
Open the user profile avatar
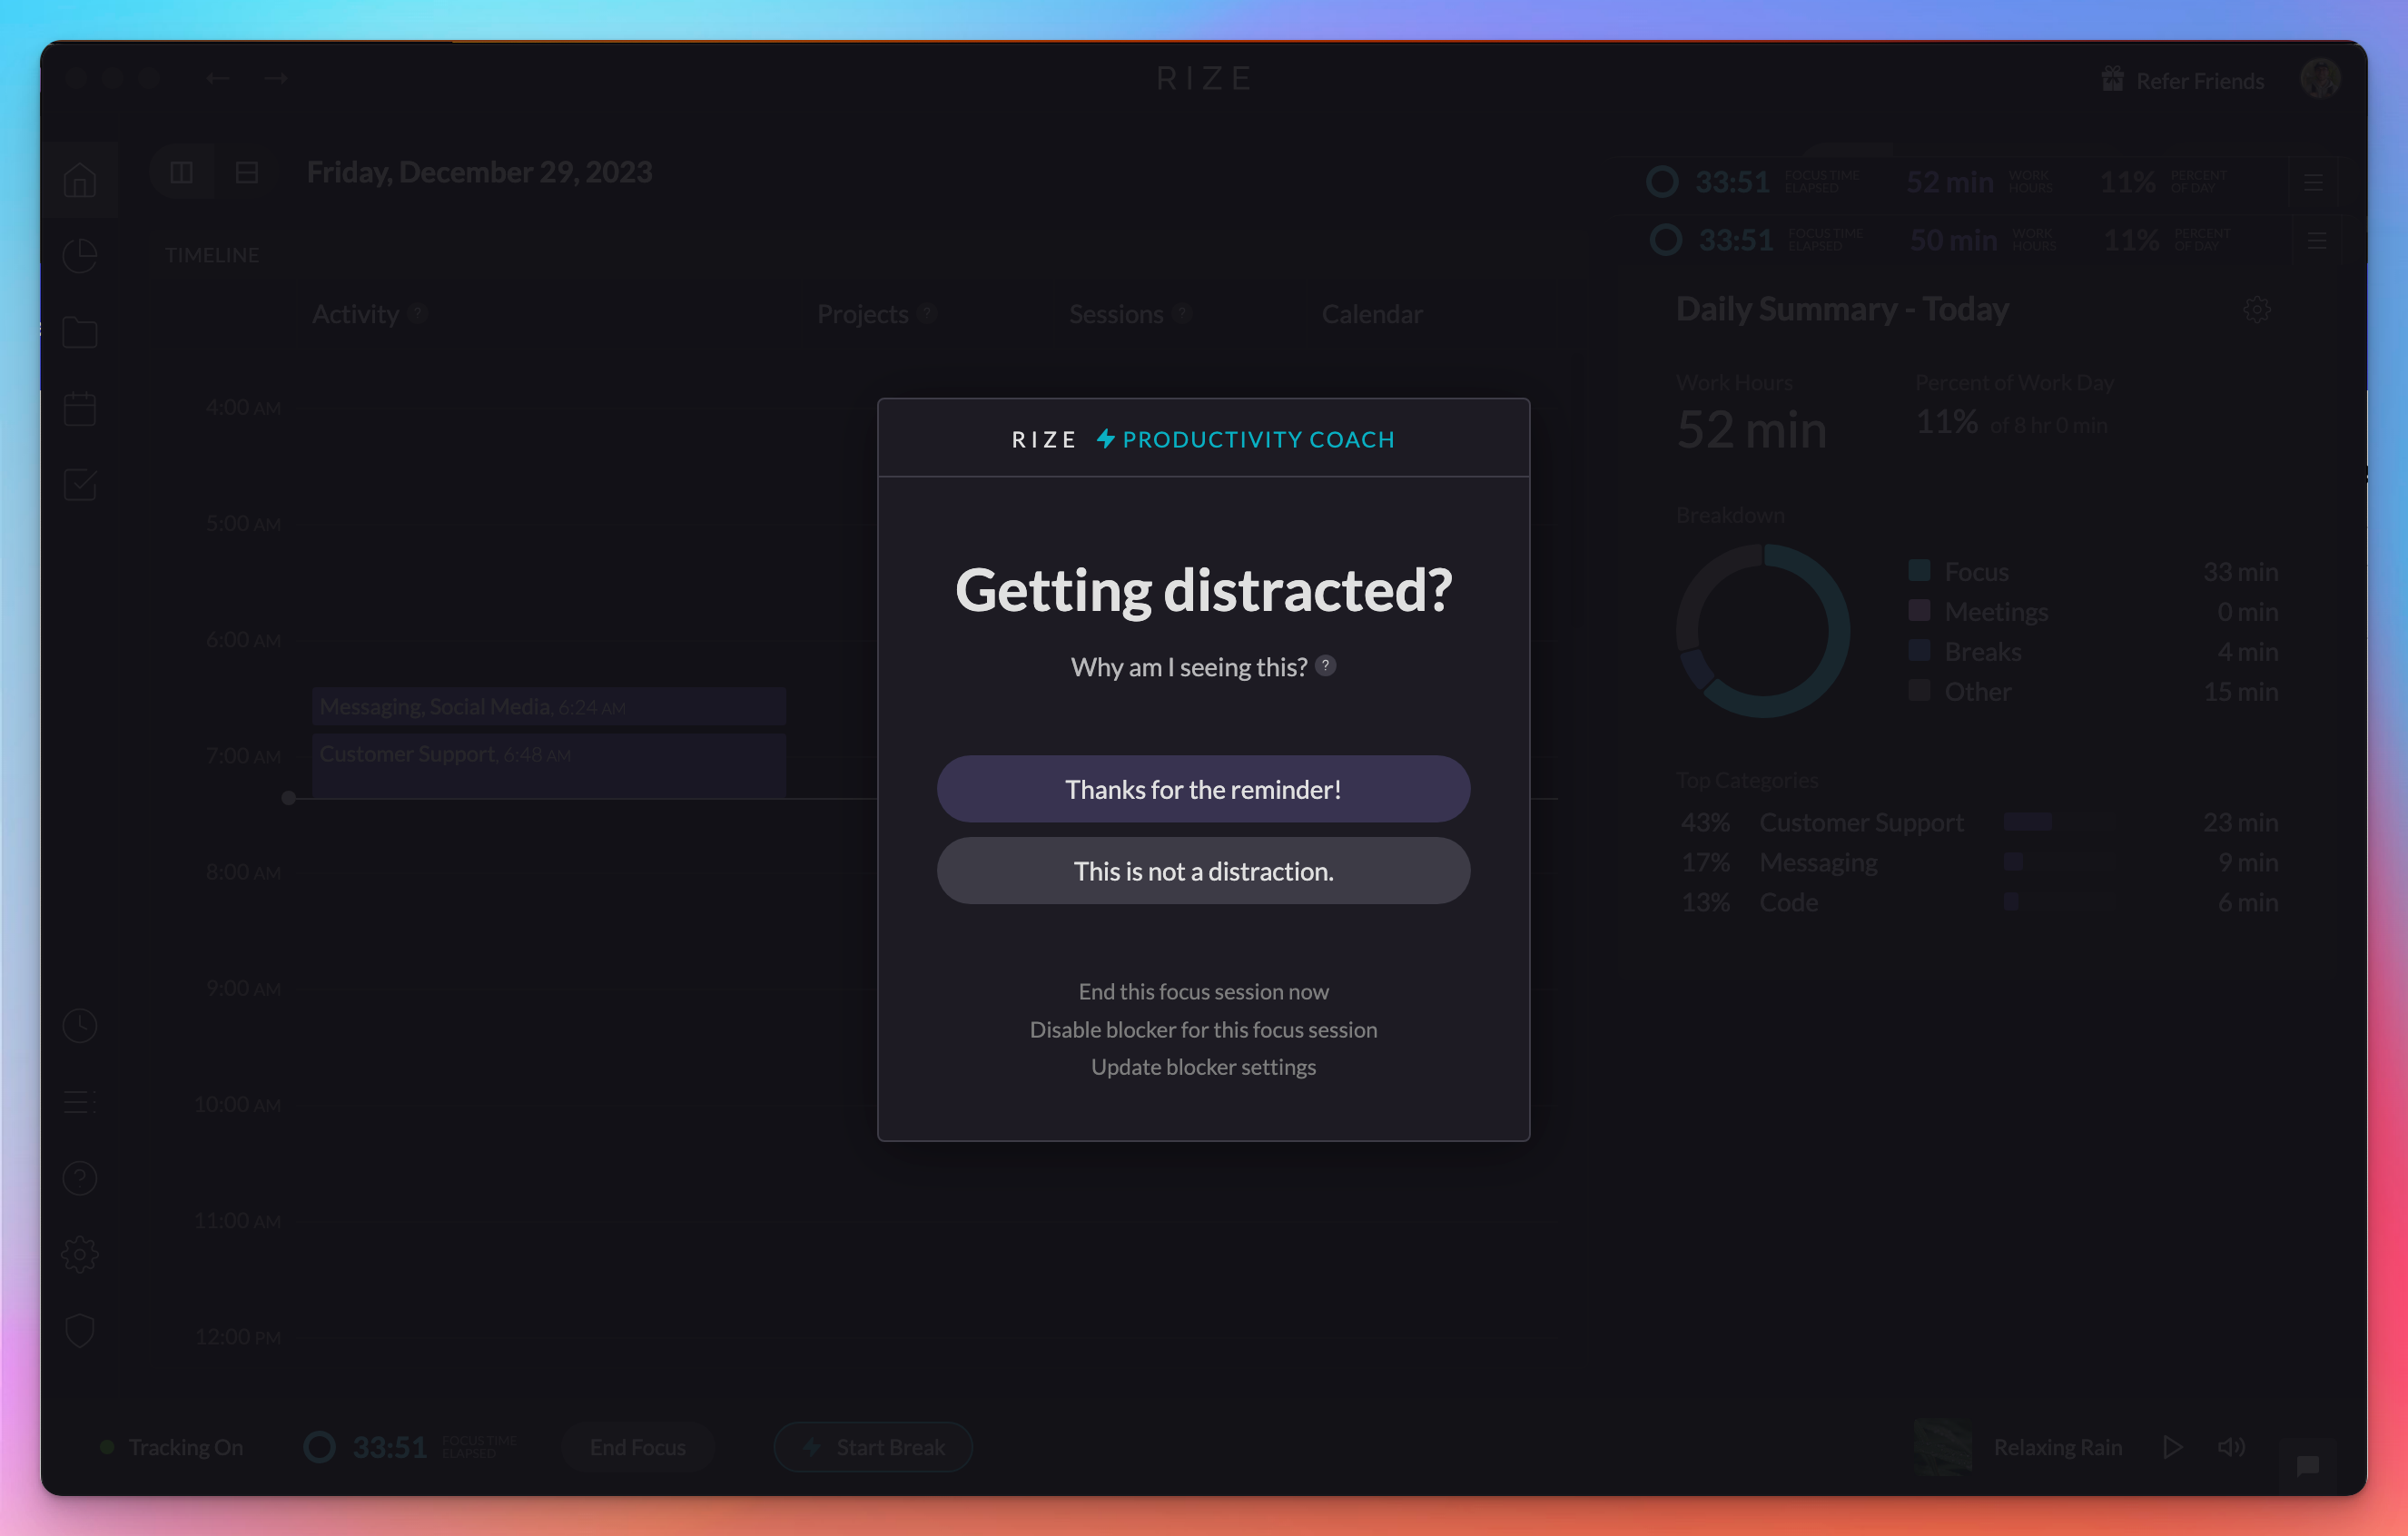tap(2319, 78)
